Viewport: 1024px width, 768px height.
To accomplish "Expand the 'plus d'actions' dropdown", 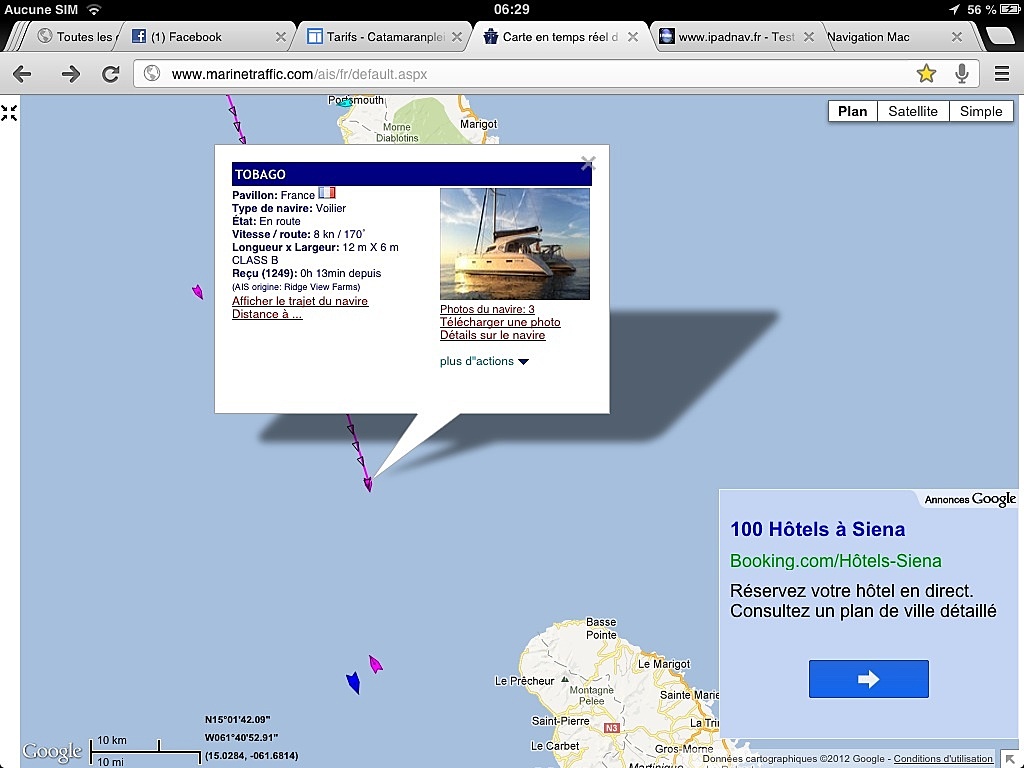I will tap(484, 361).
